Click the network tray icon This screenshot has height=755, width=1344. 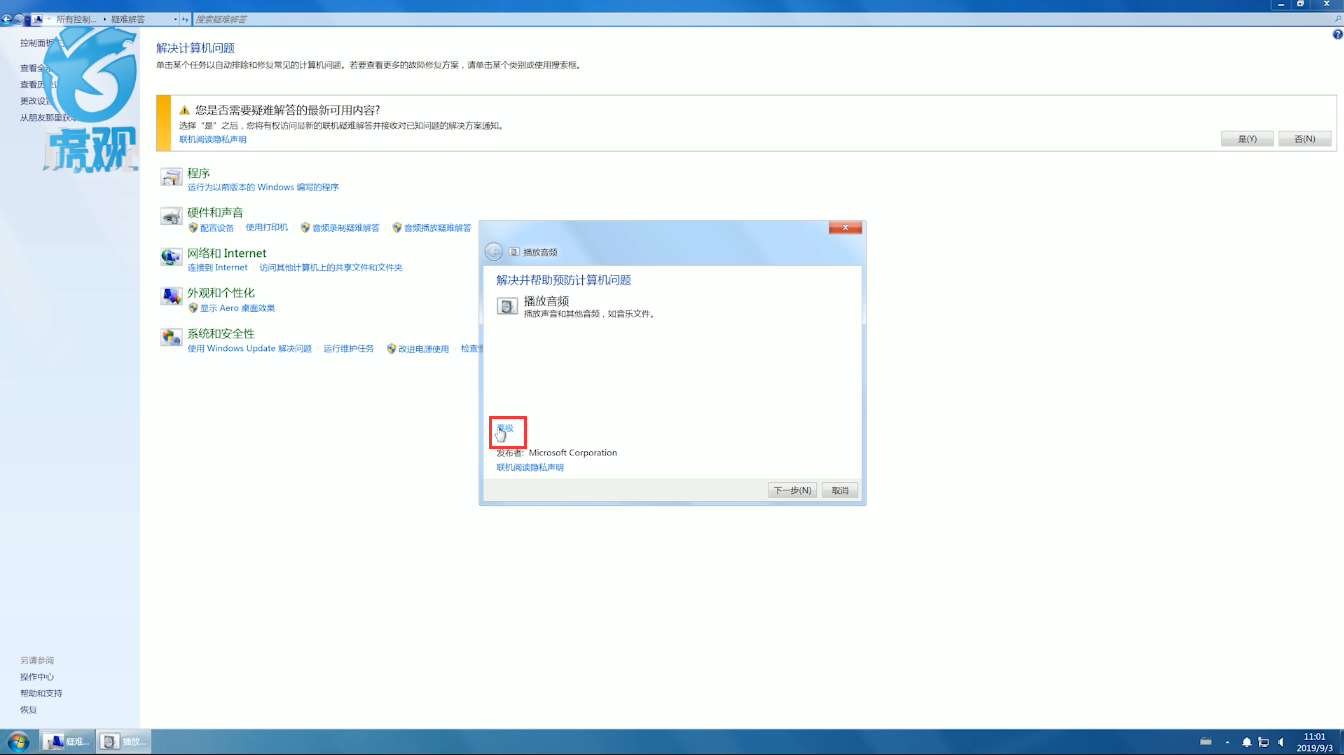(1264, 742)
